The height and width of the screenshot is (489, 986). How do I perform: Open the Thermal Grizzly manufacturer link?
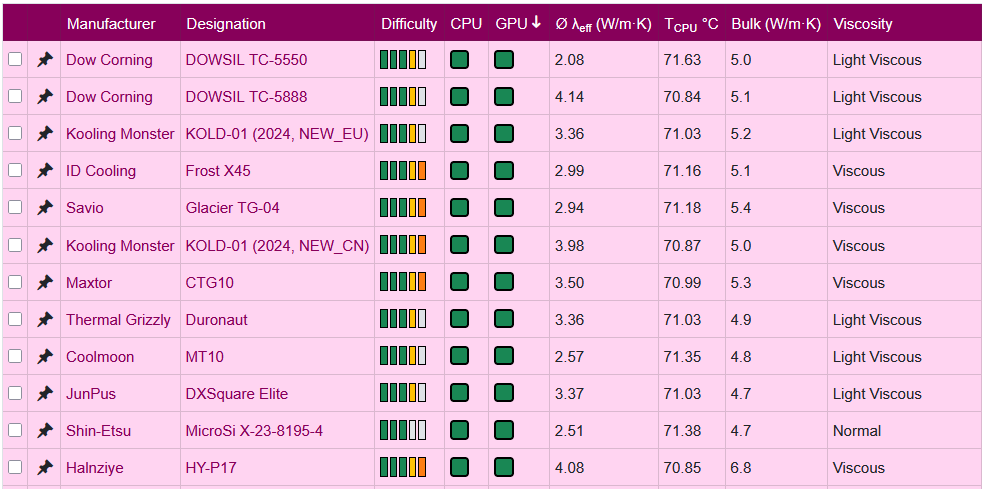click(118, 320)
